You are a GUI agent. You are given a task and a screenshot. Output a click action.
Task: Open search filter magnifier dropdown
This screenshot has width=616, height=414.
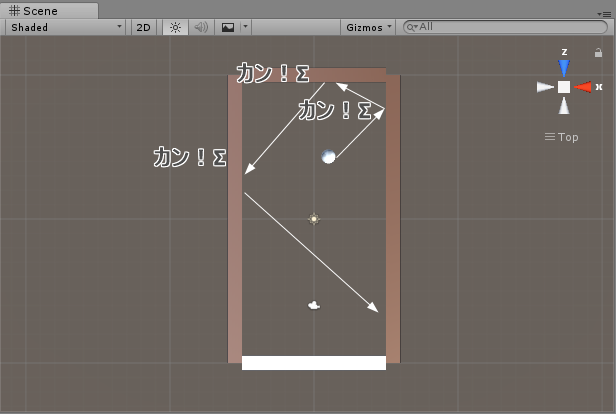(x=411, y=27)
